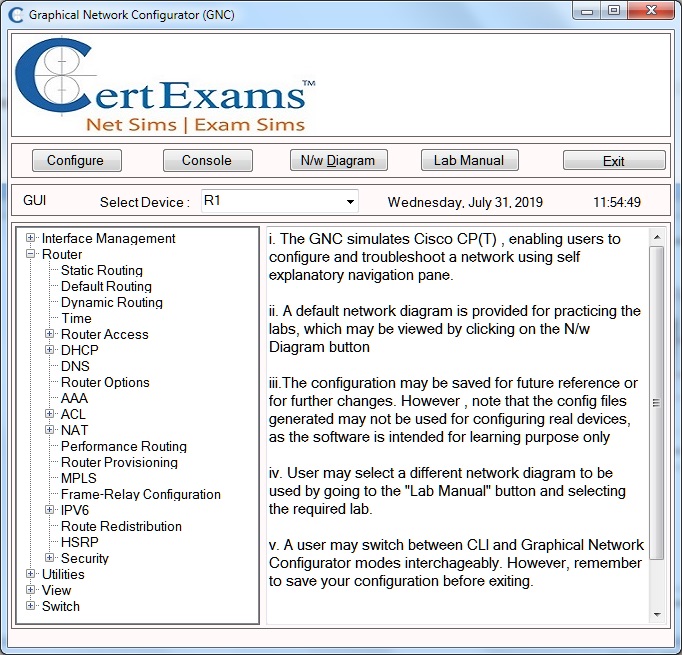Viewport: 682px width, 655px height.
Task: Select Router Options in the tree
Action: click(x=105, y=382)
